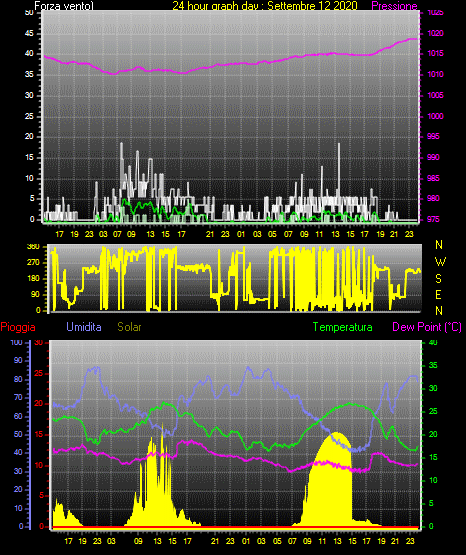Click the 180 value on wind-direction axis
The height and width of the screenshot is (555, 466).
pos(34,279)
